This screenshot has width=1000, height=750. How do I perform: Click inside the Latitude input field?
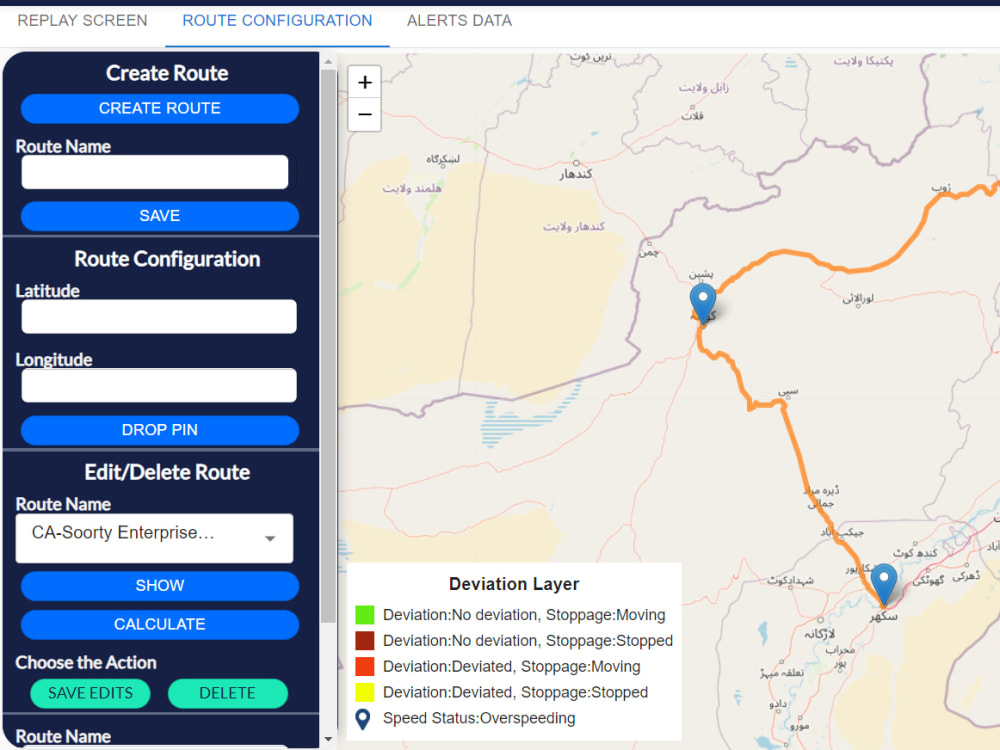158,317
